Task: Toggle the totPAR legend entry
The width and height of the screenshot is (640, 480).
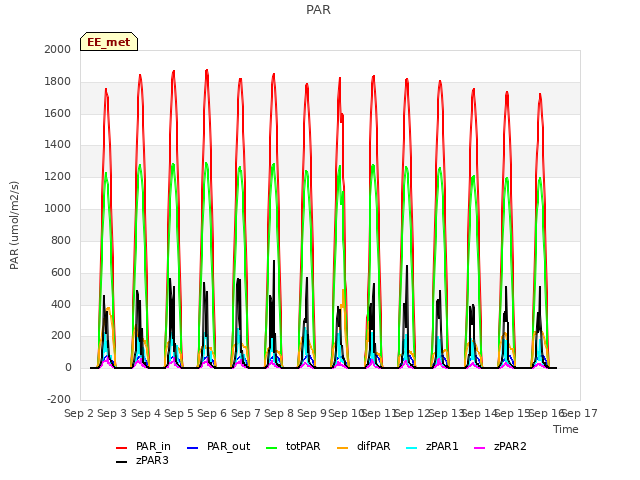Action: [x=293, y=447]
